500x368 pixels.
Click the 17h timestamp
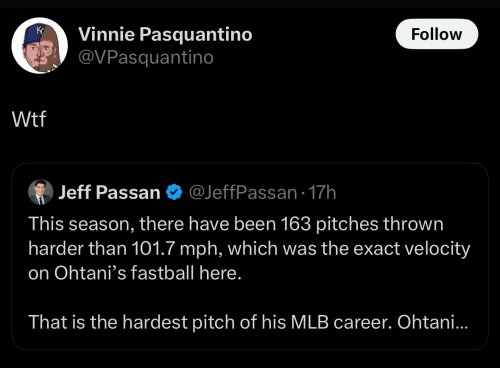tap(322, 193)
